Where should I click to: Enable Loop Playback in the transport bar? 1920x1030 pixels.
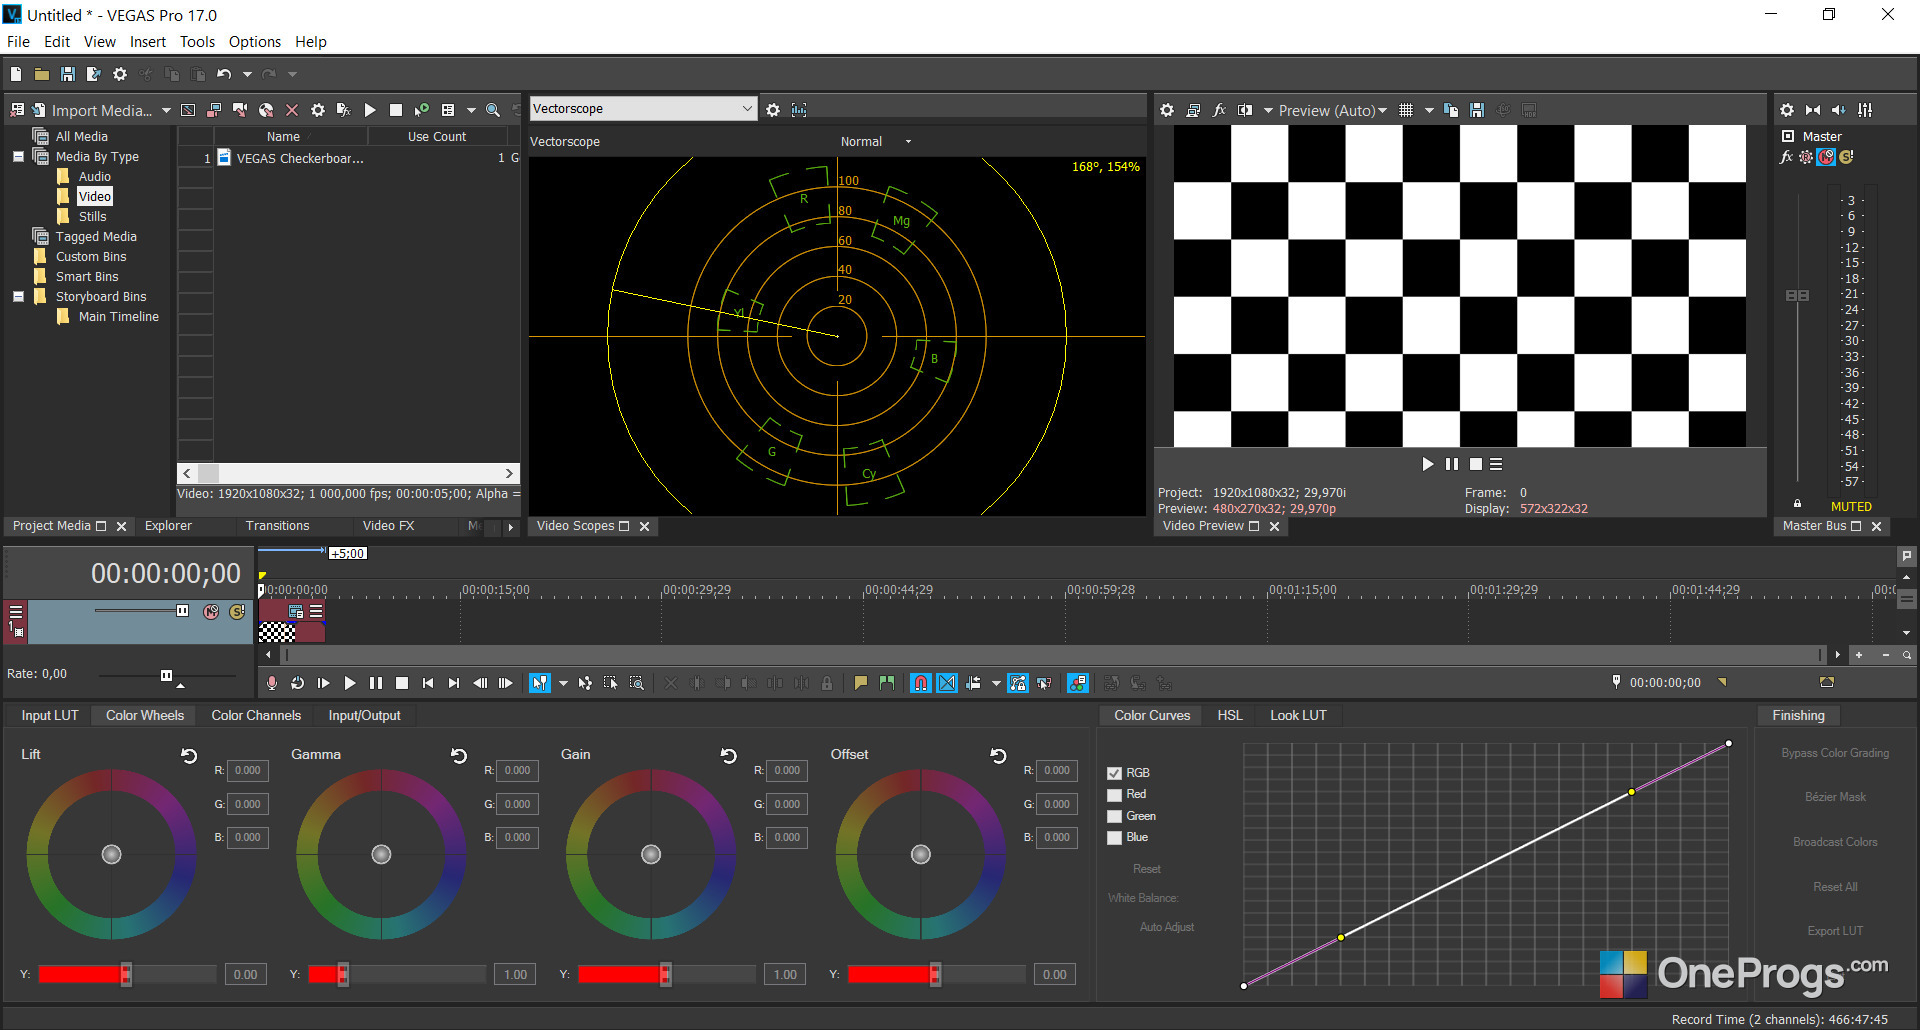(x=297, y=683)
